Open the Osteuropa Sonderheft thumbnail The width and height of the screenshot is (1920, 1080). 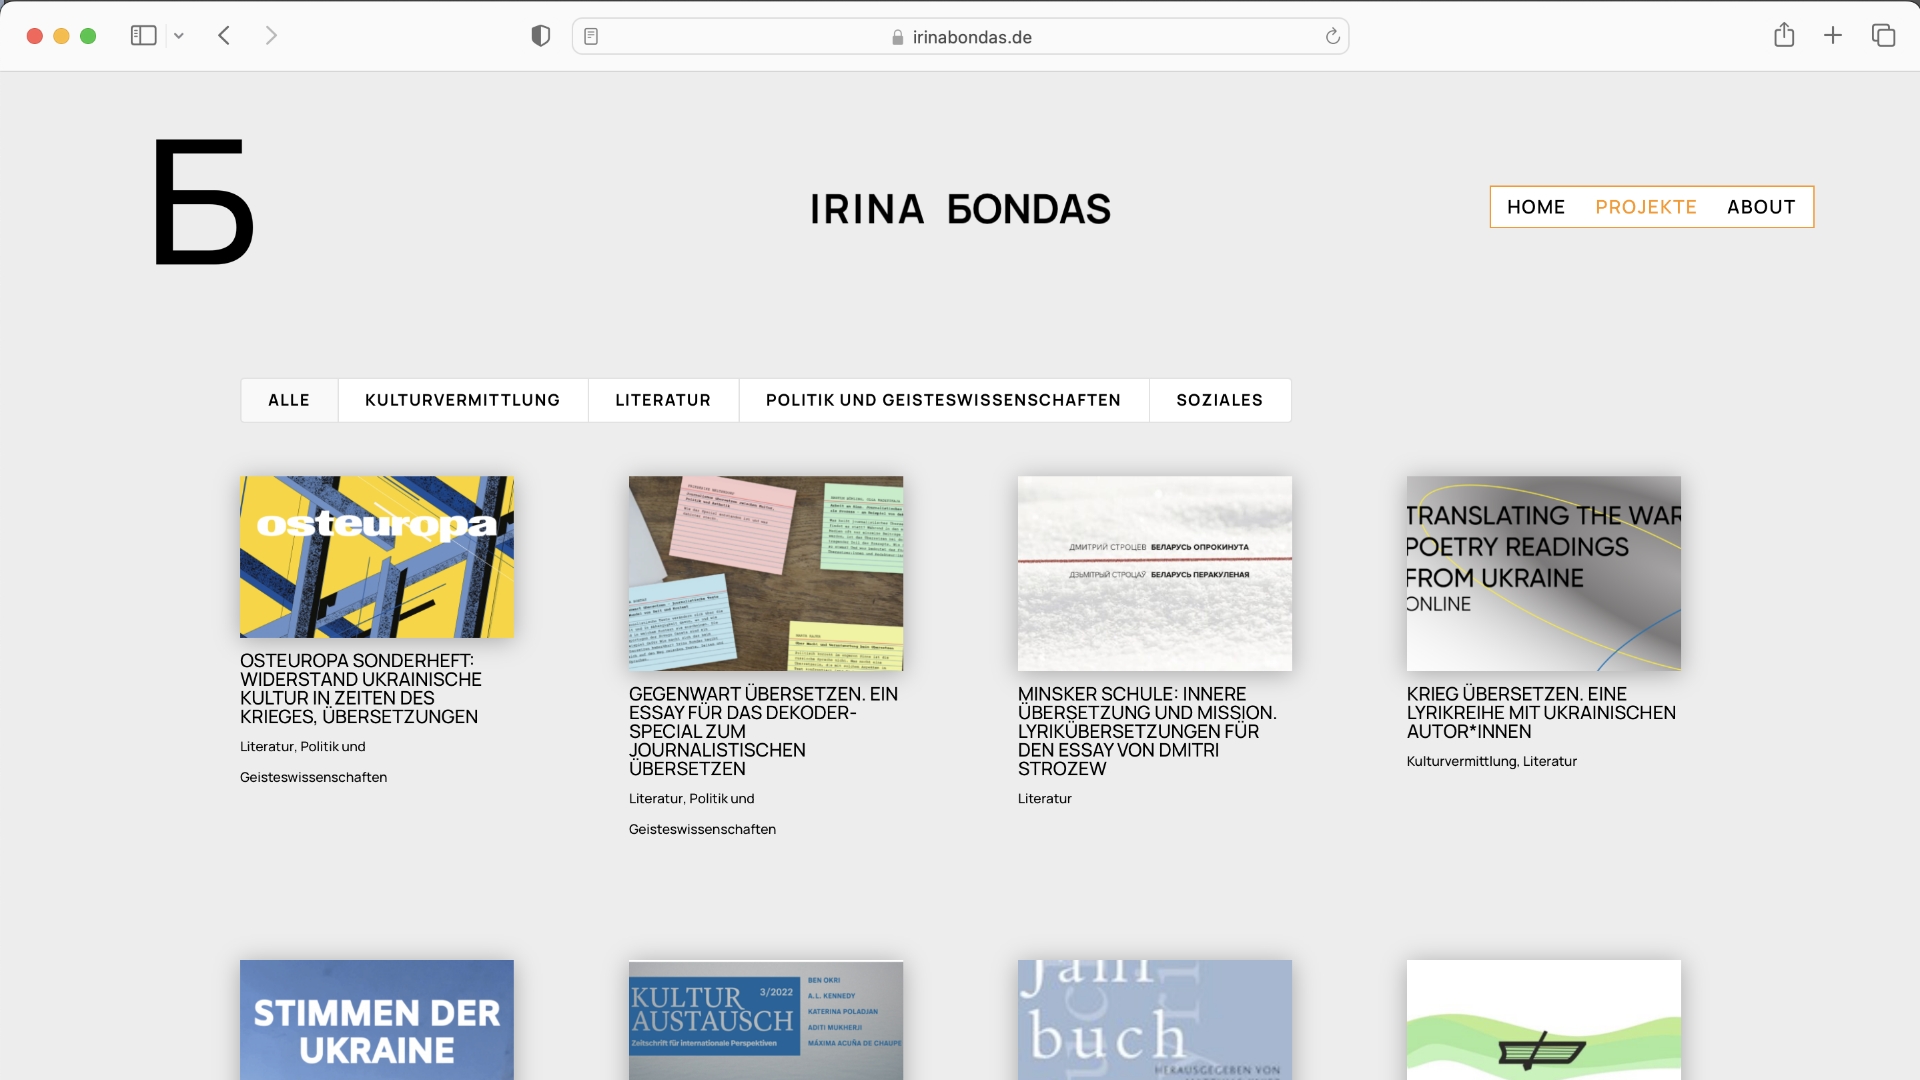(x=376, y=557)
